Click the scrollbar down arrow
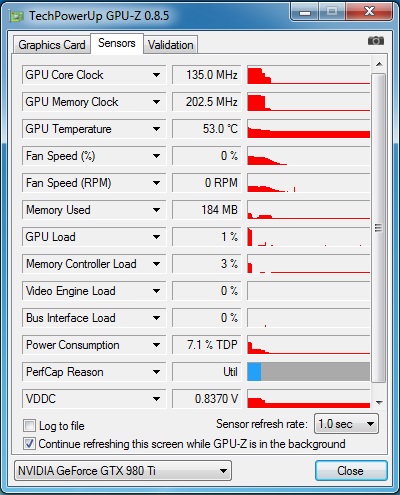This screenshot has width=400, height=495. pos(379,402)
